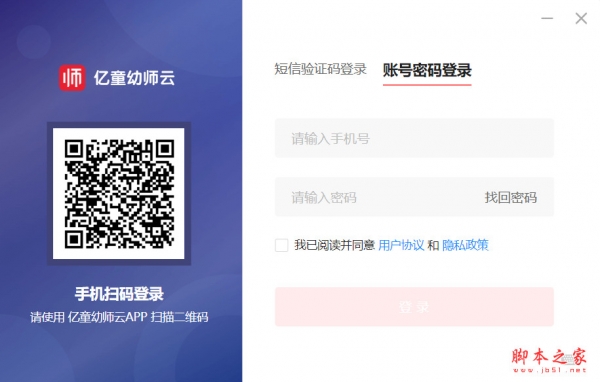Focus the 请输入手机号 phone number field
The height and width of the screenshot is (382, 600).
(x=414, y=138)
